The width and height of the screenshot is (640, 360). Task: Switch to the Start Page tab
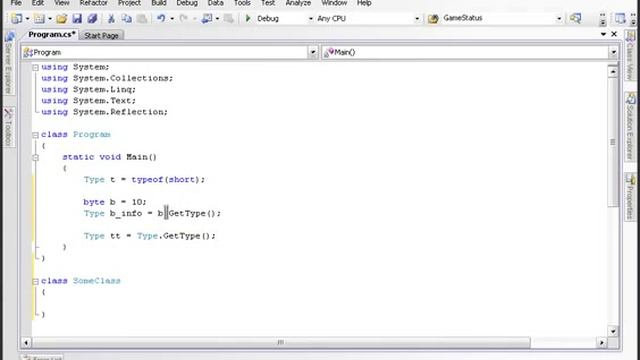101,36
